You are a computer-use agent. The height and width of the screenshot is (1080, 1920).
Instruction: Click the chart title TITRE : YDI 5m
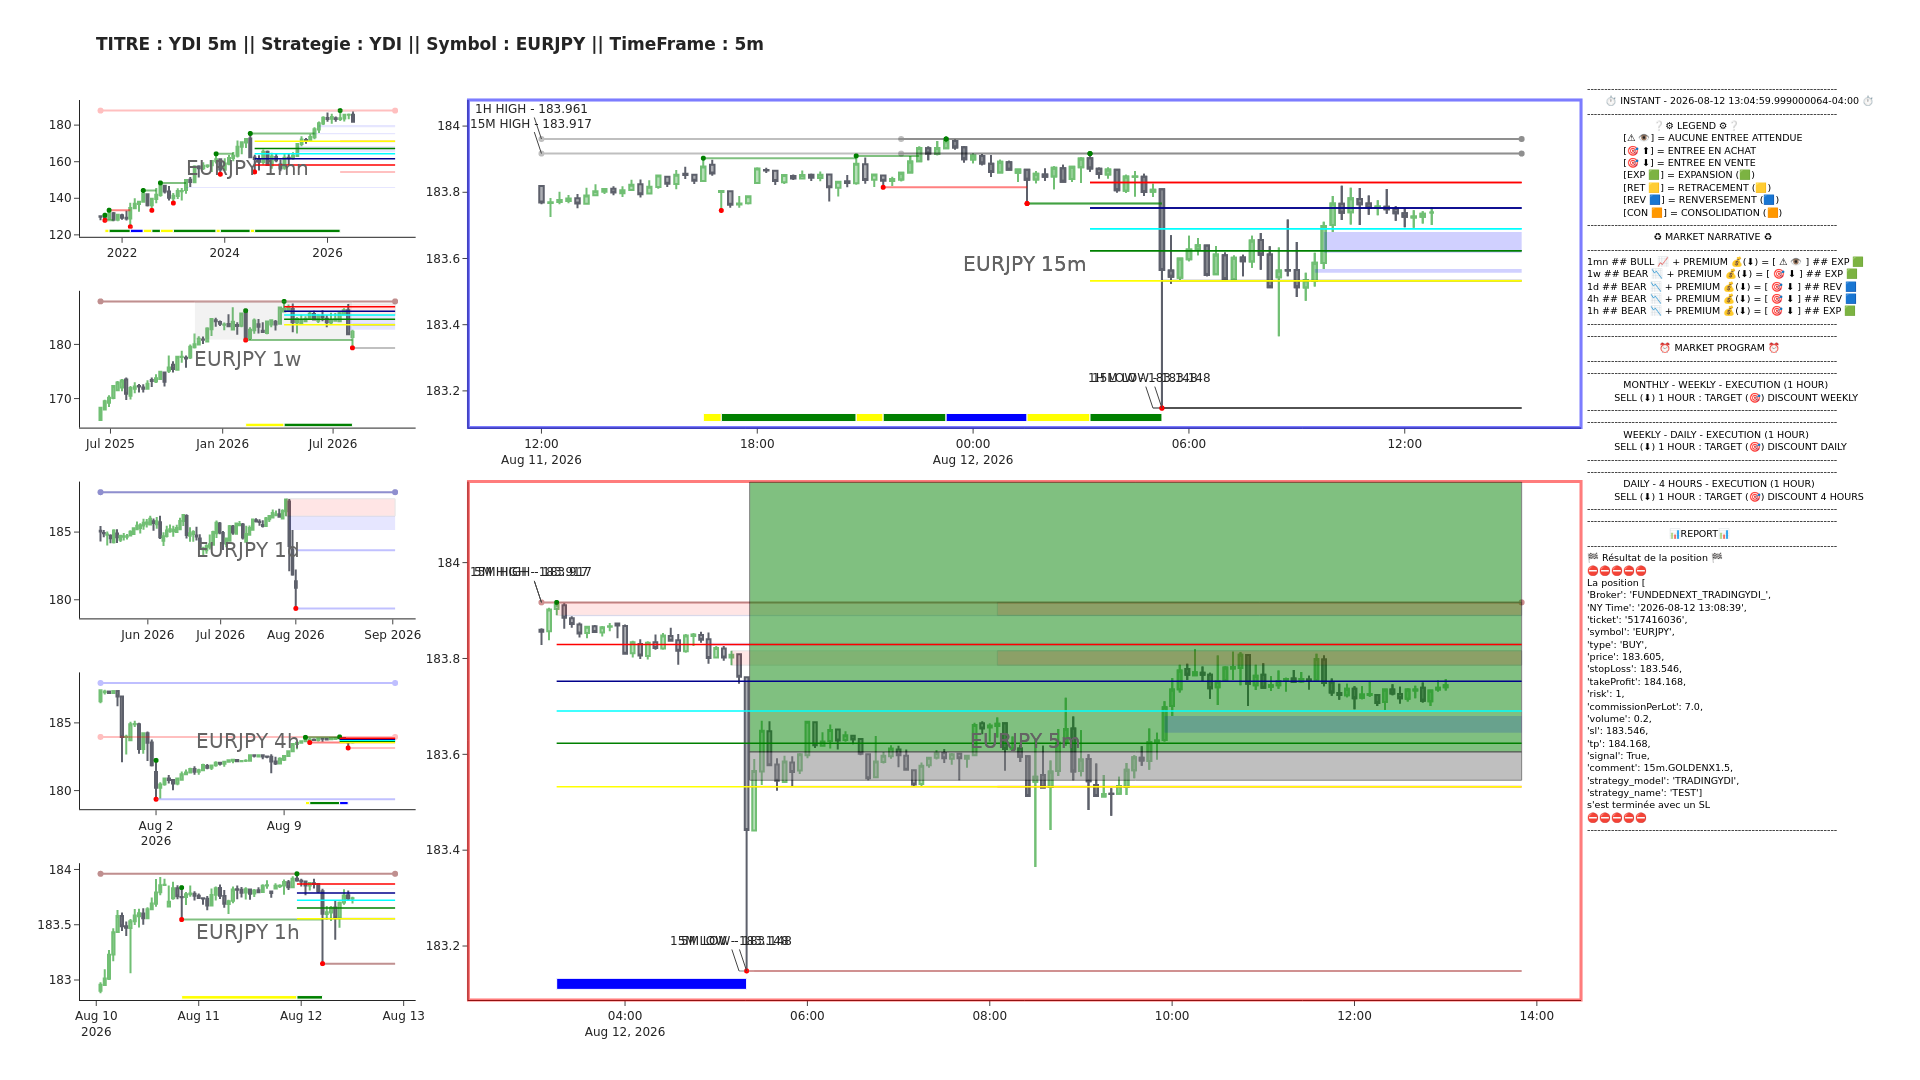(166, 44)
